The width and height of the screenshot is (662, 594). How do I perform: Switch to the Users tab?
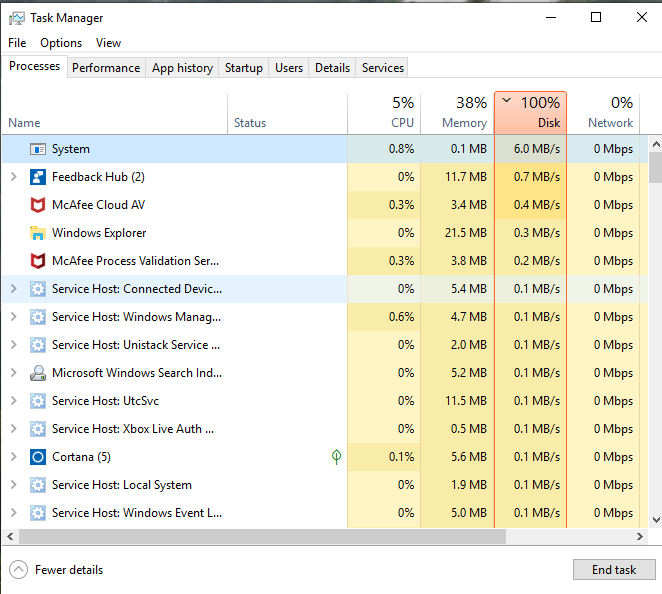(x=289, y=68)
